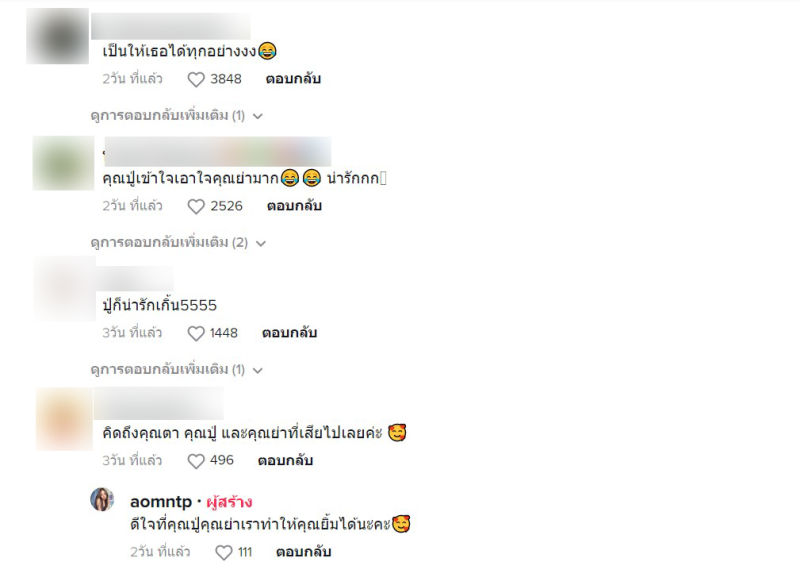Open aomntp profile picture
Image resolution: width=800 pixels, height=562 pixels.
coord(102,499)
